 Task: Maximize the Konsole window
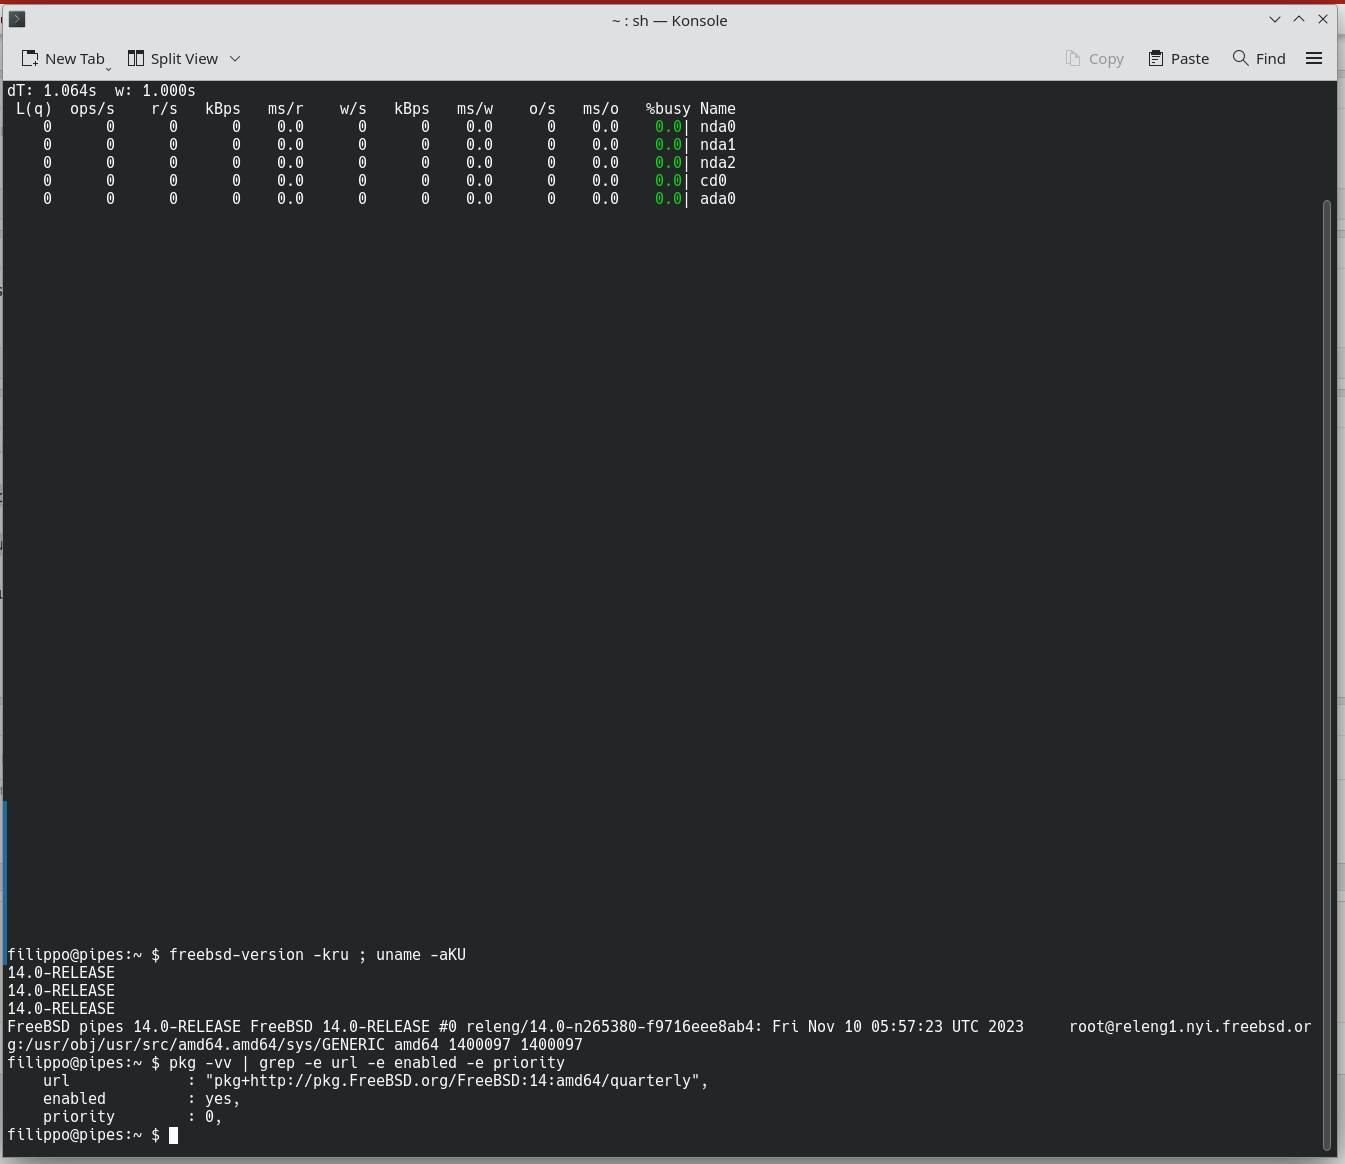coord(1299,20)
